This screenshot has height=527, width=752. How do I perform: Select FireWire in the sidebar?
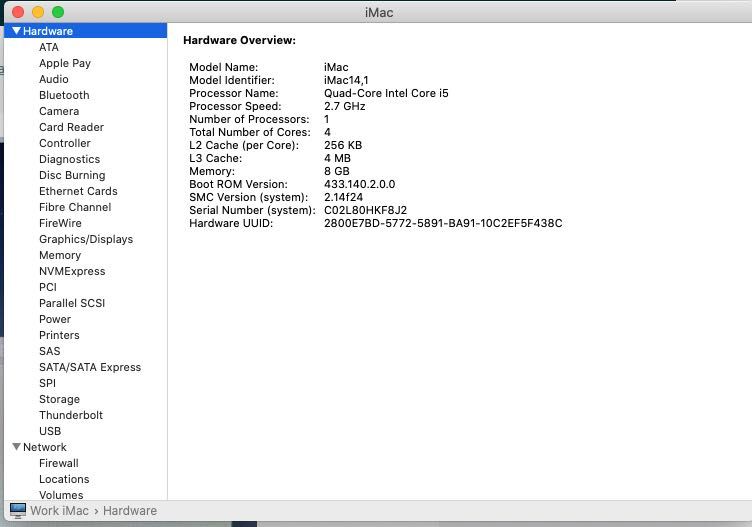(60, 223)
